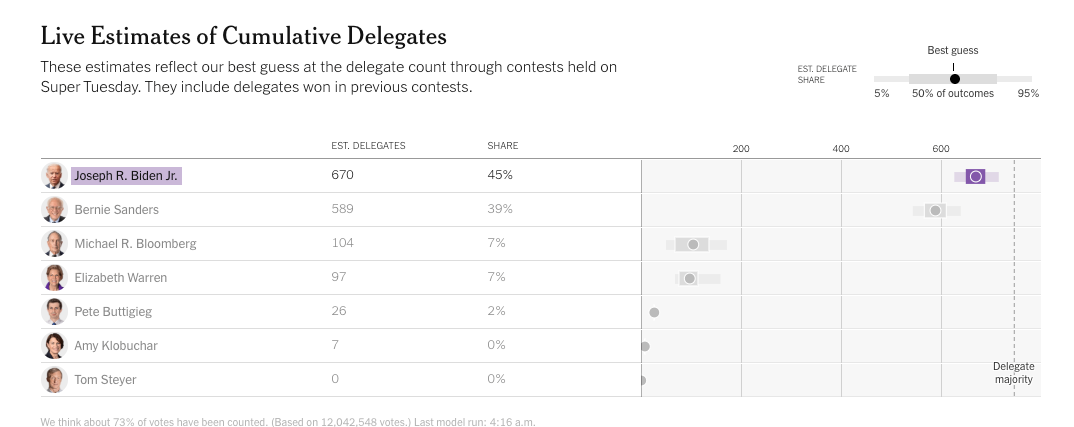Click Buttigieg's gray dot on chart
Screen dimensions: 1074x427
[x=654, y=312]
